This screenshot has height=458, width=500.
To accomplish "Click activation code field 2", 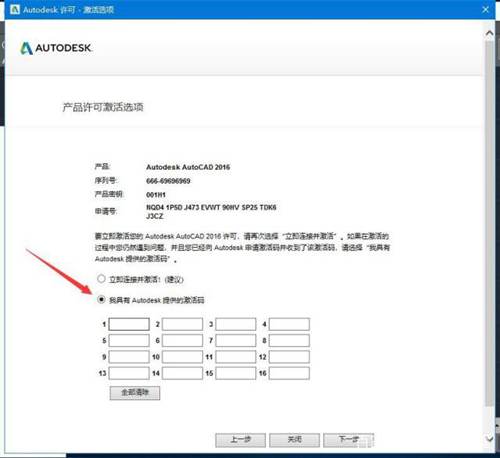I will [182, 324].
